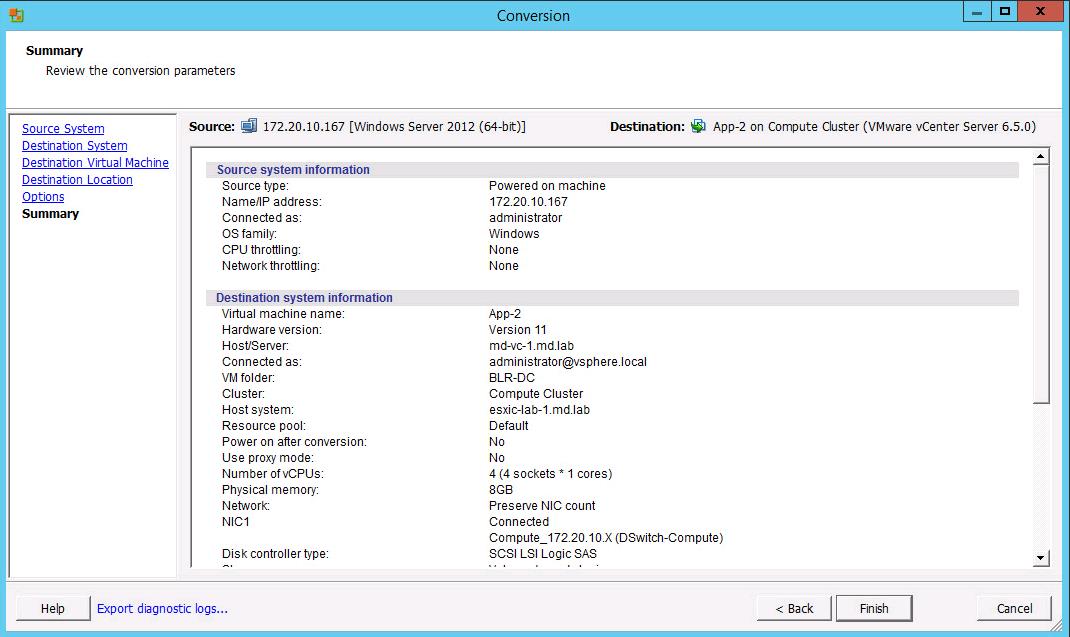The image size is (1070, 637).
Task: Click the Cluster value 'Compute Cluster'
Action: [536, 394]
